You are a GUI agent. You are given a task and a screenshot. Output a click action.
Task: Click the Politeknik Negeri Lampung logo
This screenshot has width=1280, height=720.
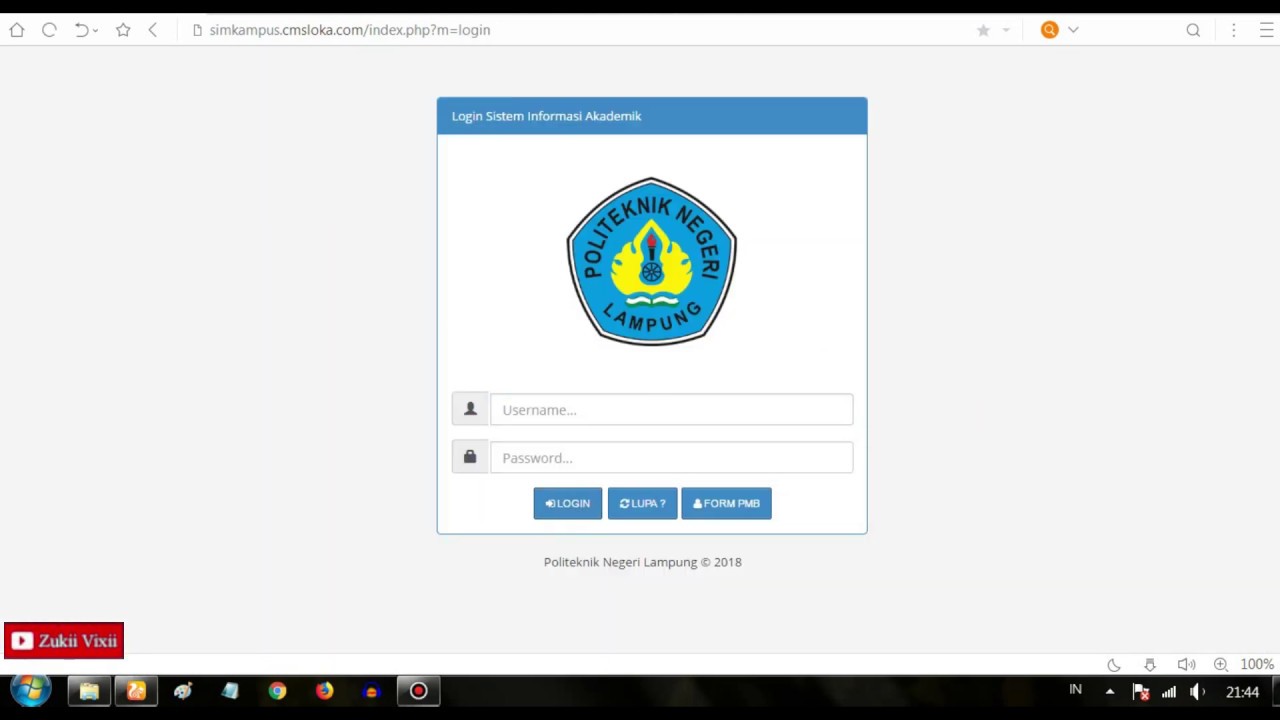point(652,261)
